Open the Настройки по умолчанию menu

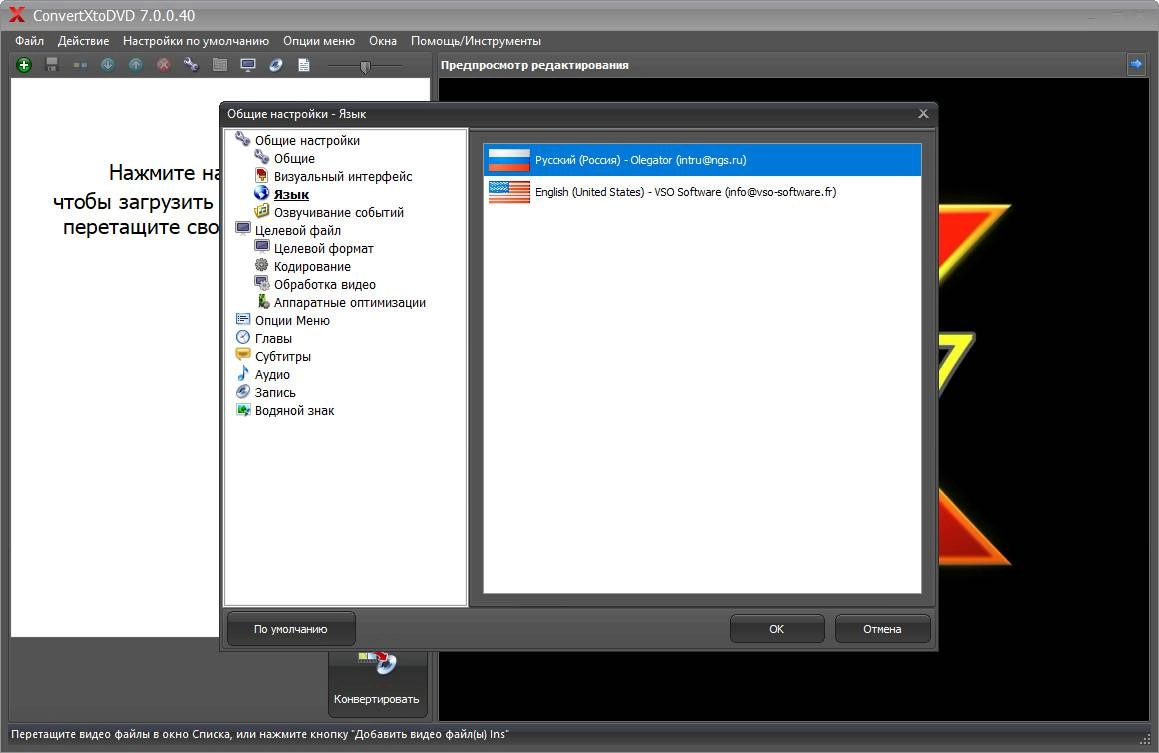coord(196,41)
